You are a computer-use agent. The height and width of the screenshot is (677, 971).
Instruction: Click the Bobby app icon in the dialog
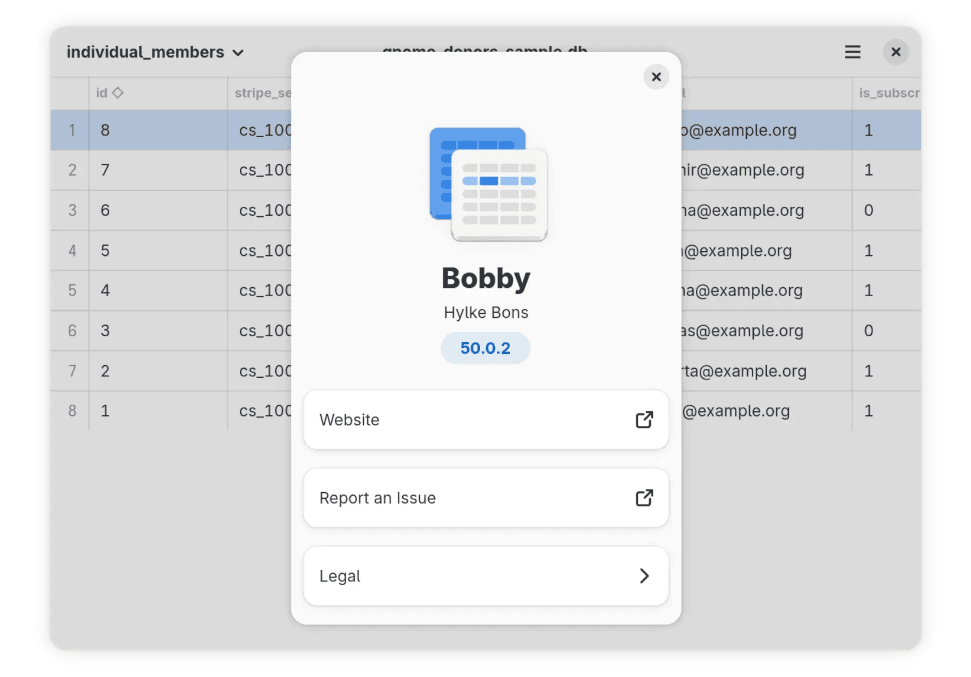coord(488,184)
